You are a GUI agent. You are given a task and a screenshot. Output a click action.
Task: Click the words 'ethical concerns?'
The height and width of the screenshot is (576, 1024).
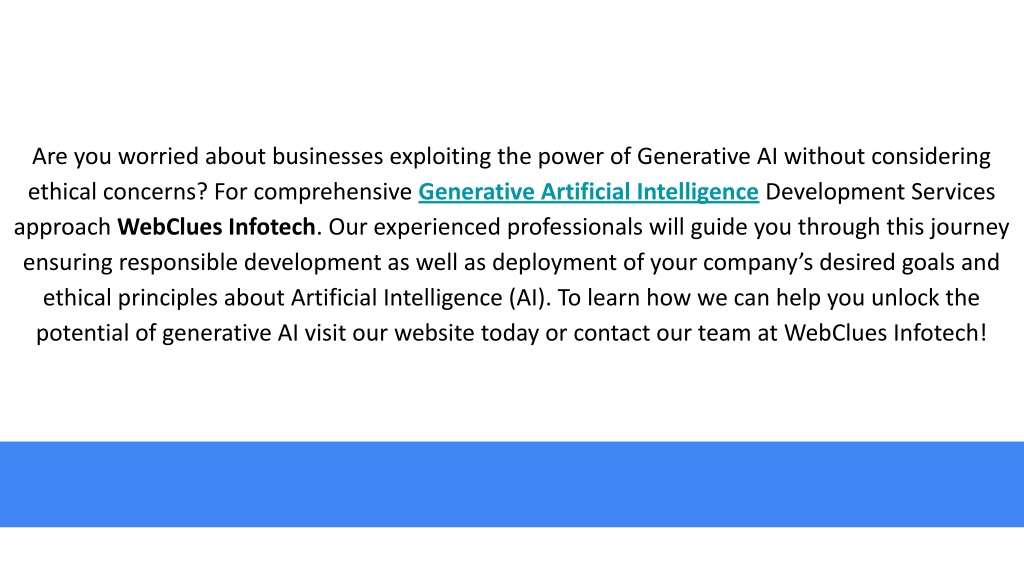[x=118, y=192]
